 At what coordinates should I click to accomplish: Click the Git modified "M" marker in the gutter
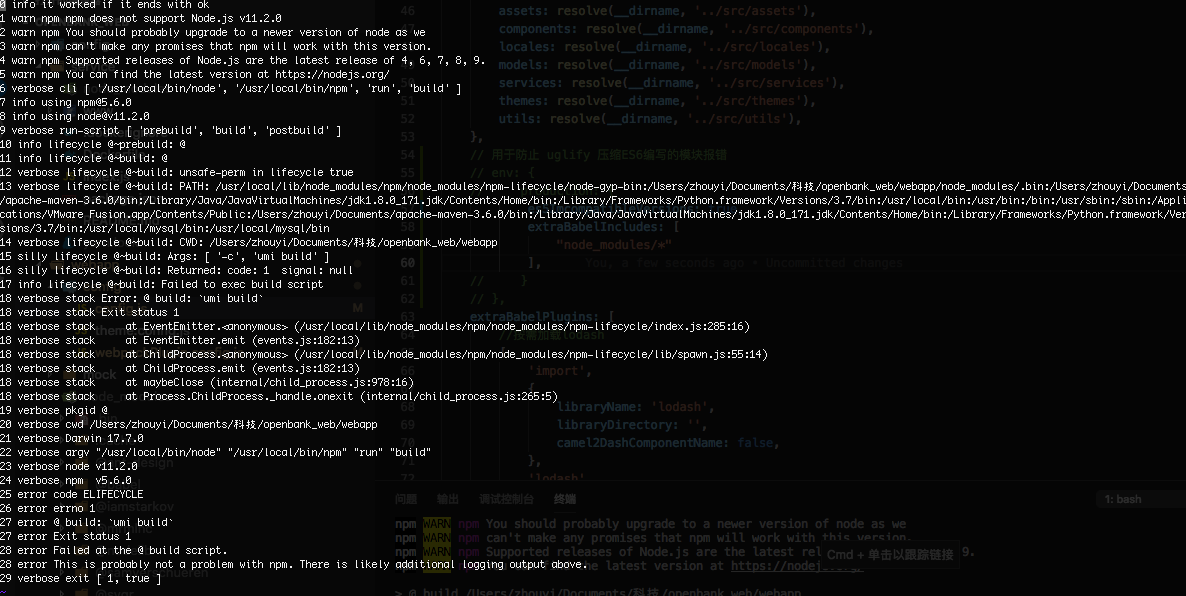click(x=358, y=307)
